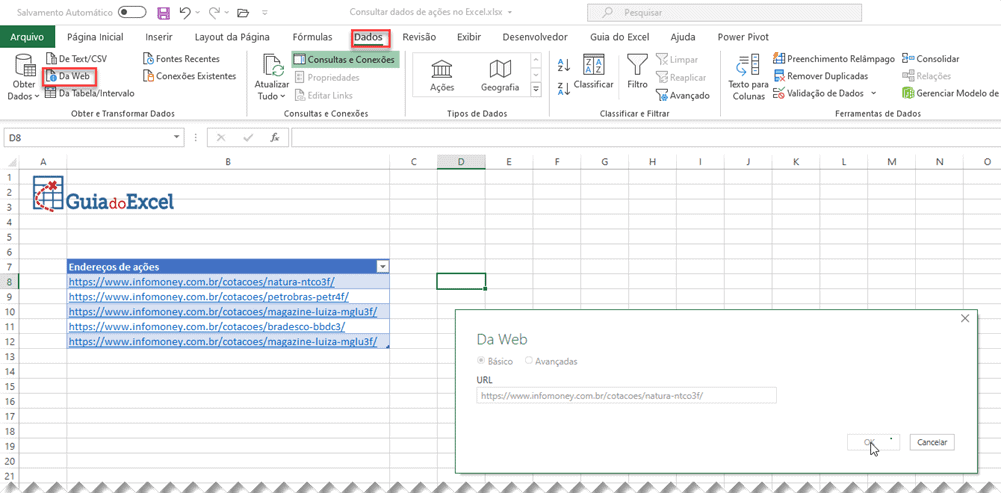
Task: Click Da Tabela/Intervalo icon
Action: [51, 93]
